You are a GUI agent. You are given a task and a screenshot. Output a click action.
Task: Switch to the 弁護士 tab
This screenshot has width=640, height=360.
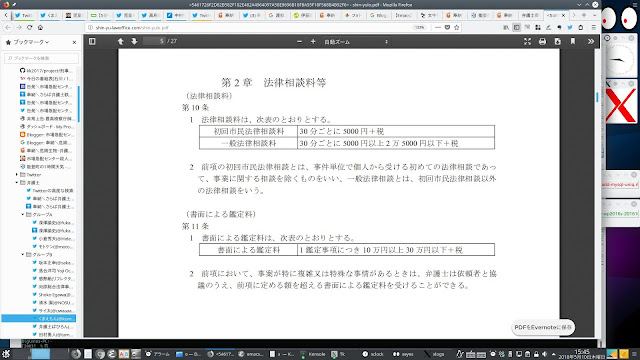530,15
